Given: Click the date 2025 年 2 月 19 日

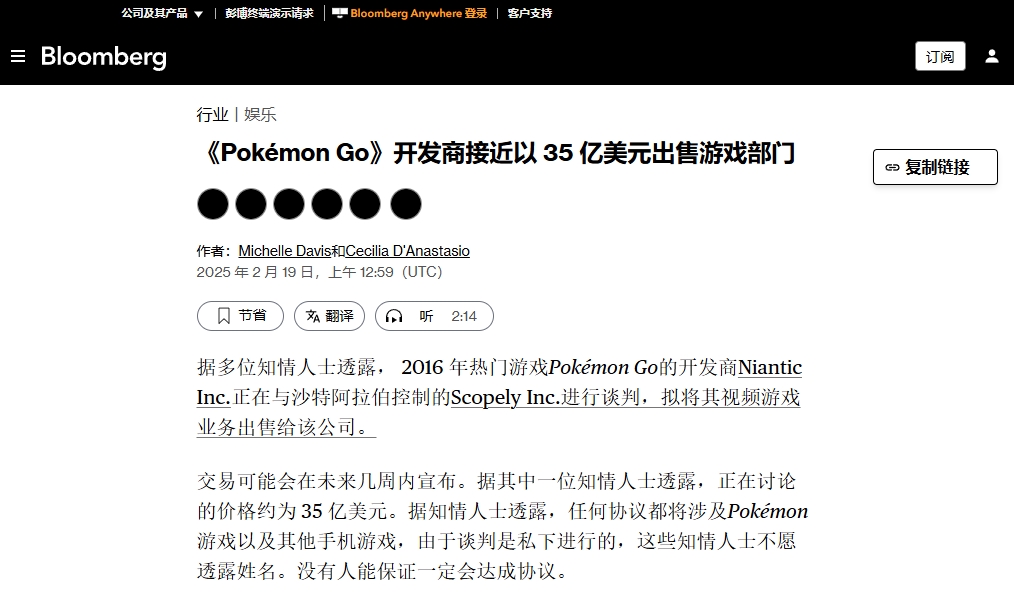Looking at the screenshot, I should pos(255,272).
